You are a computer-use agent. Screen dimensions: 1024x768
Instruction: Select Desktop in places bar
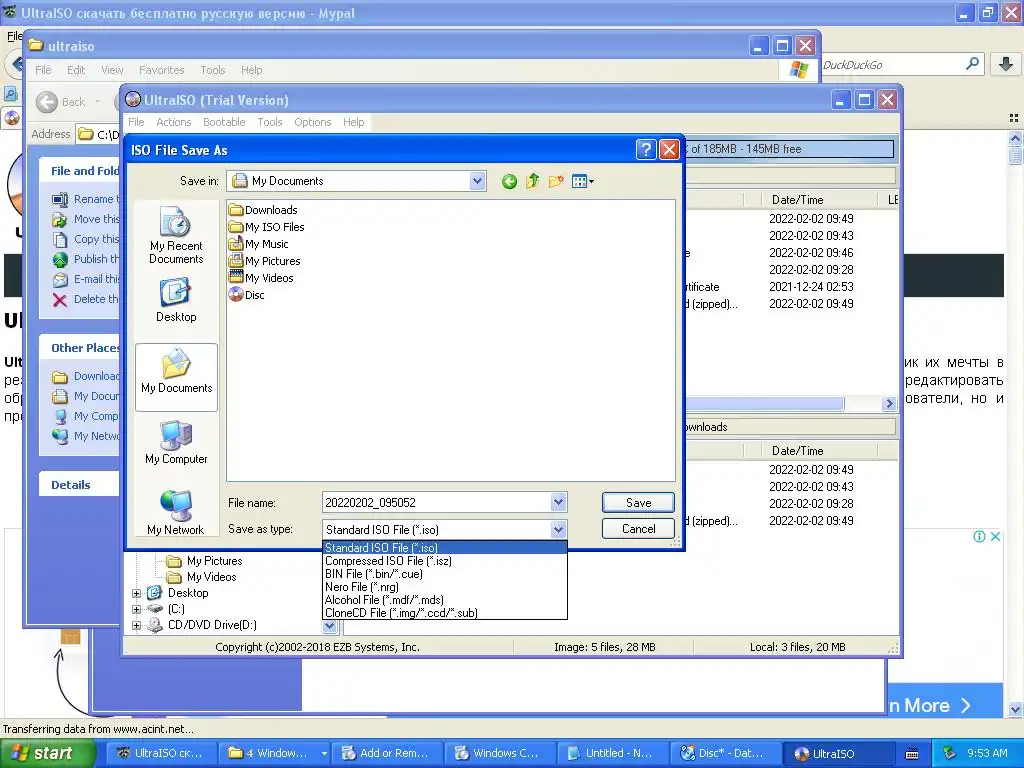pos(176,300)
